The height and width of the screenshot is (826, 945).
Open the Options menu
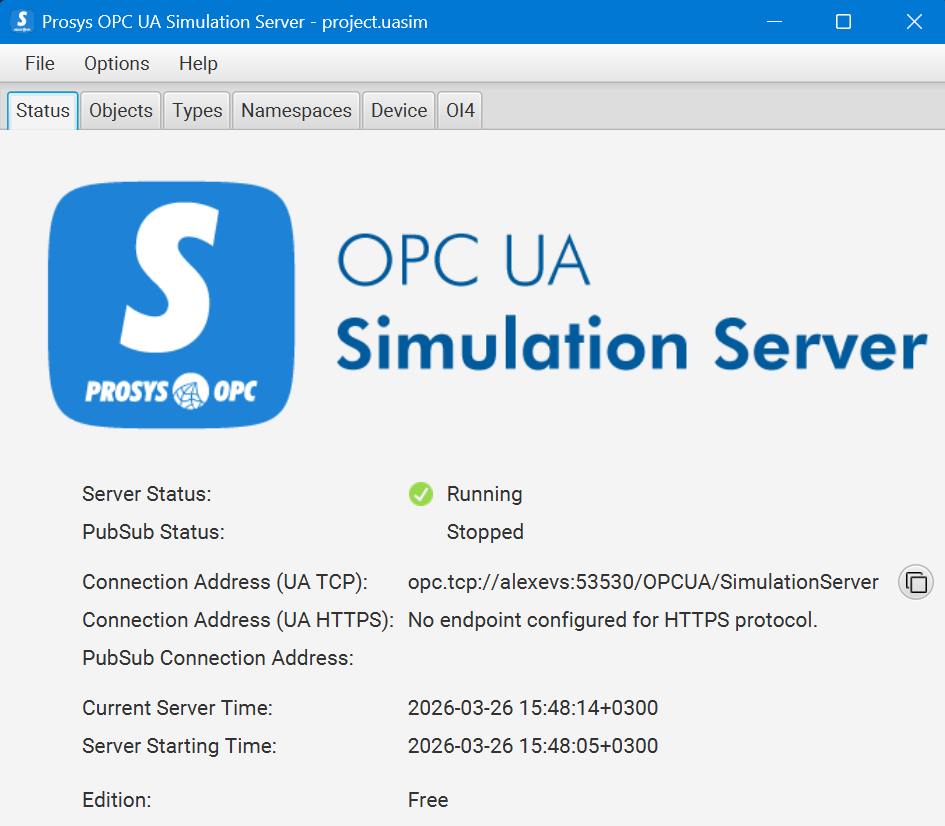click(117, 64)
